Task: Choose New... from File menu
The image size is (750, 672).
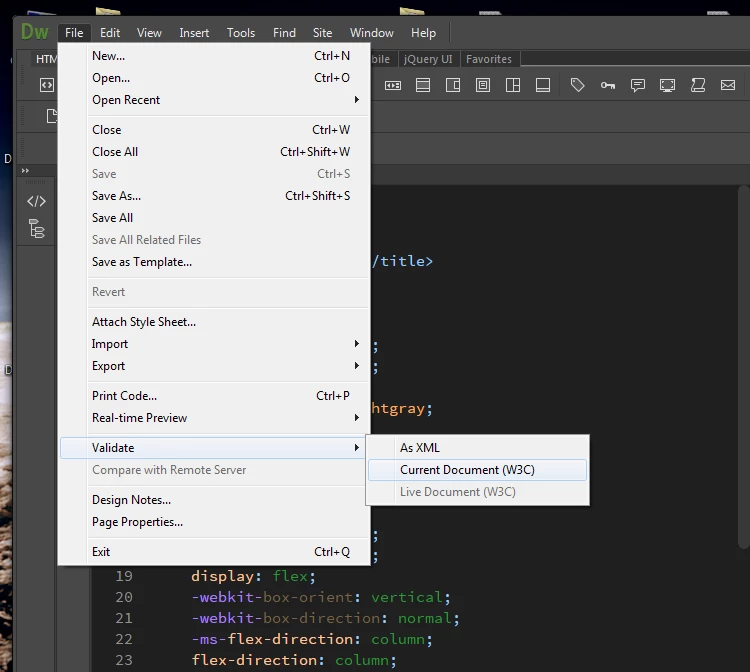Action: [x=214, y=55]
